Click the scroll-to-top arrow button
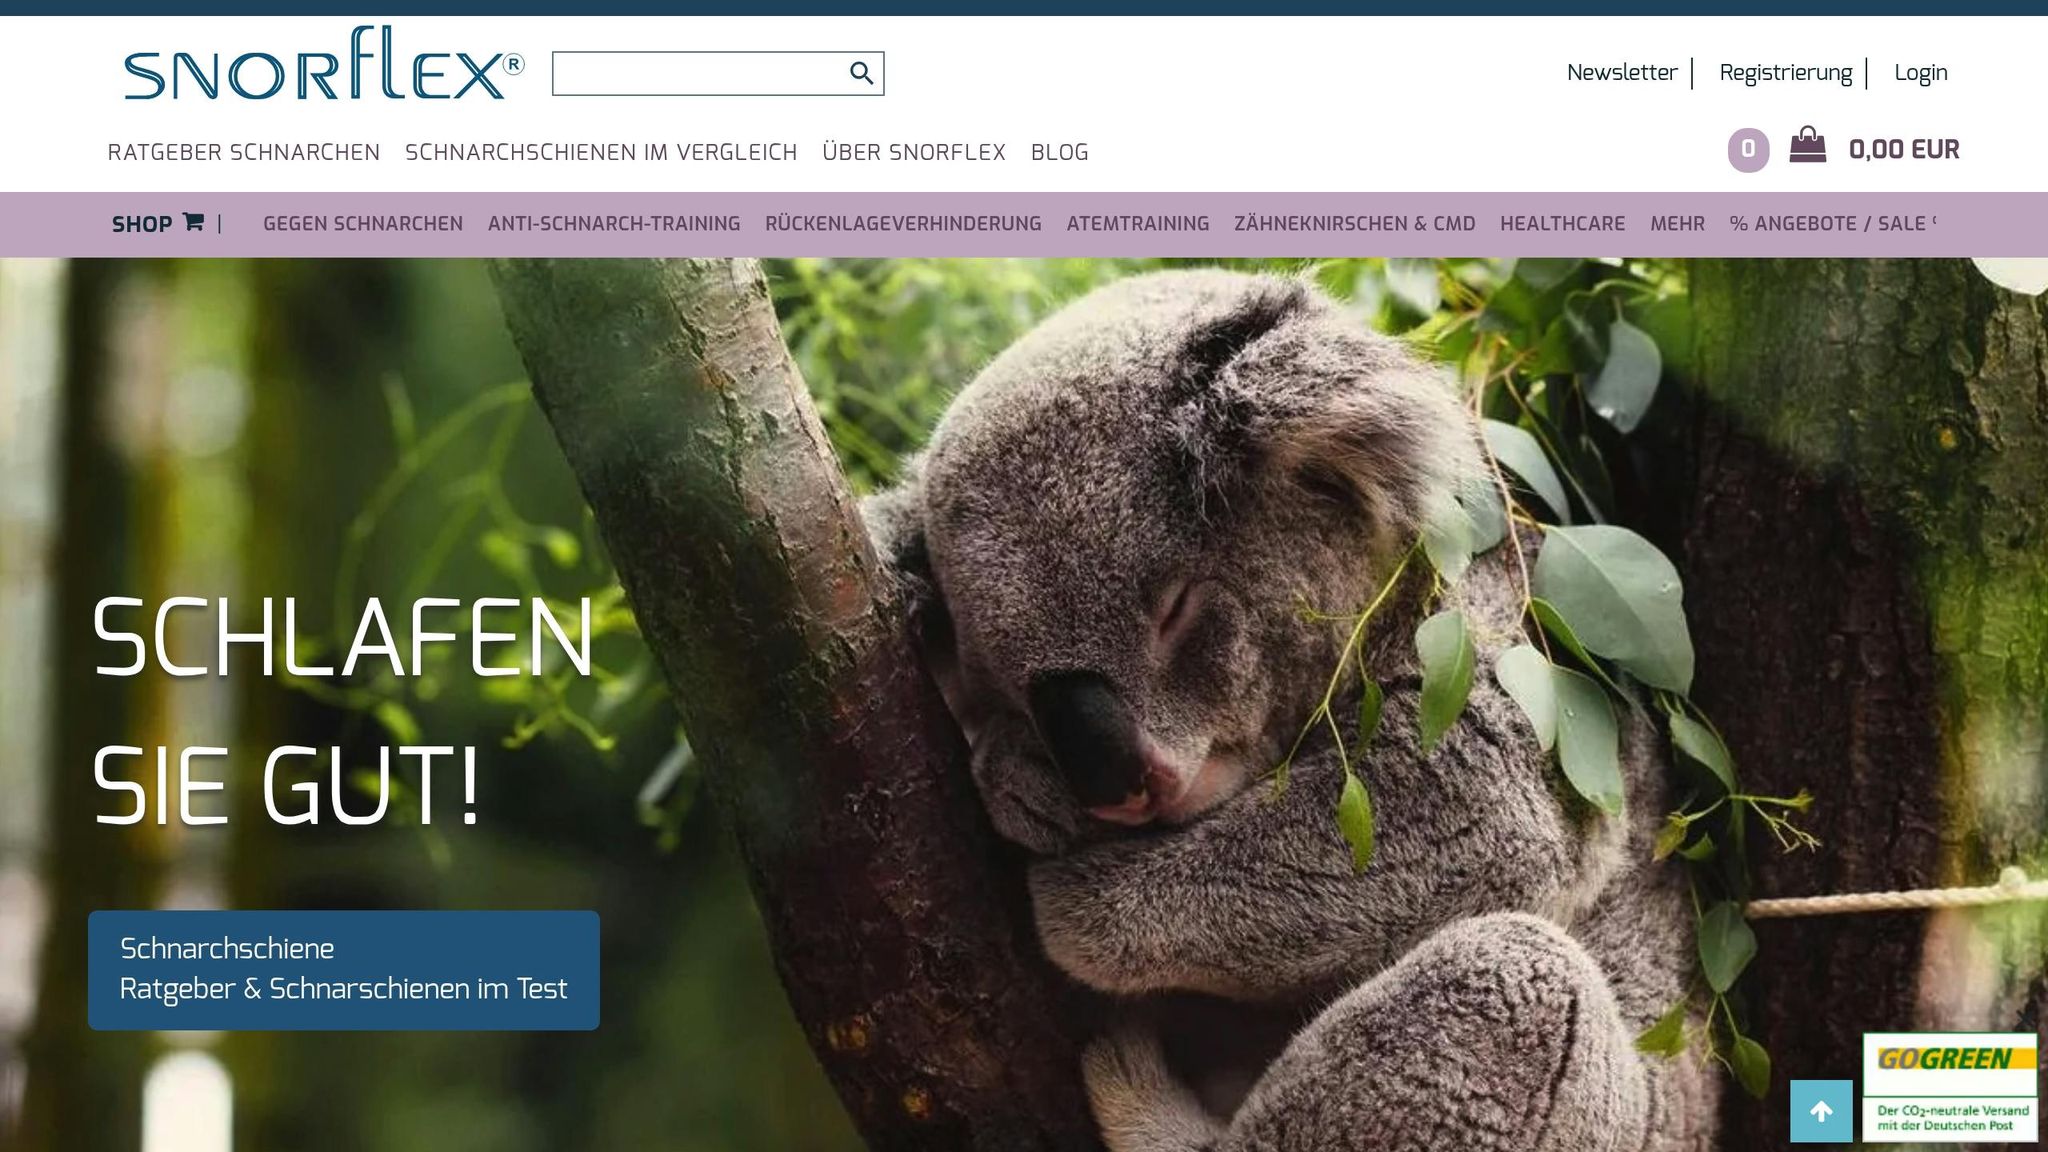The height and width of the screenshot is (1152, 2048). pos(1821,1111)
